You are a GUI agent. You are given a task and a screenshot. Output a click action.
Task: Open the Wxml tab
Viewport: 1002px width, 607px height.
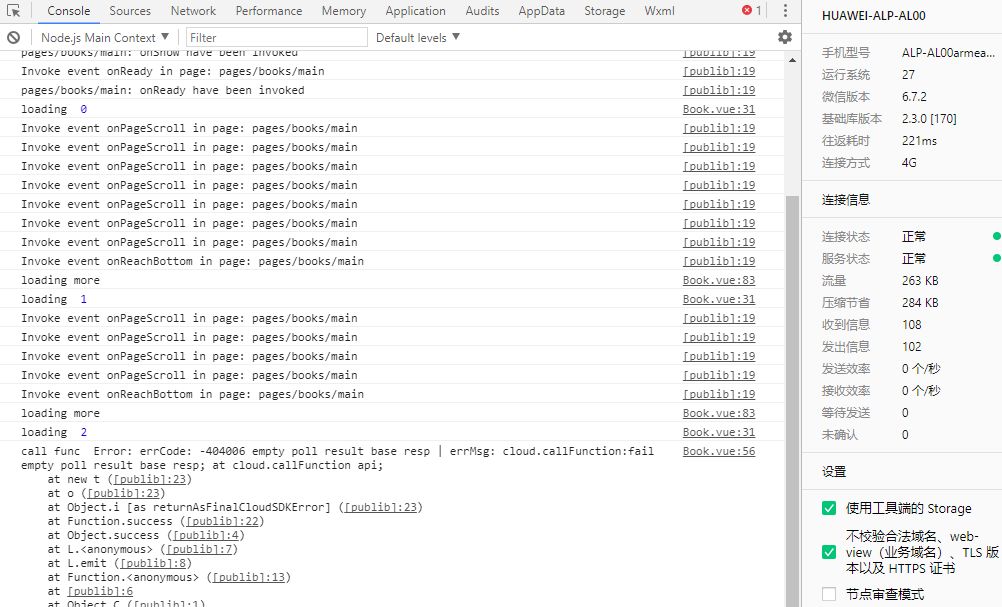pyautogui.click(x=659, y=11)
